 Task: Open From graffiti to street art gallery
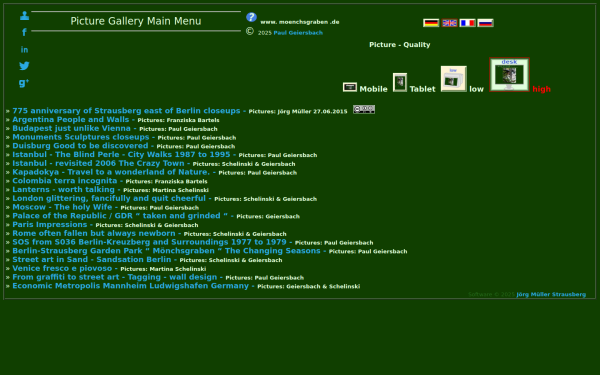115,277
